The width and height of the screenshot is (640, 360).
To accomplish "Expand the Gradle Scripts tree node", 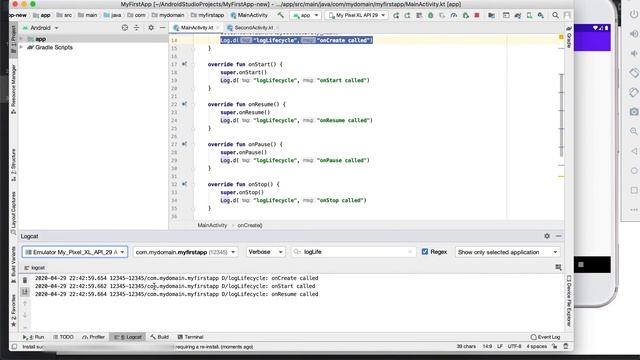I will pyautogui.click(x=21, y=47).
